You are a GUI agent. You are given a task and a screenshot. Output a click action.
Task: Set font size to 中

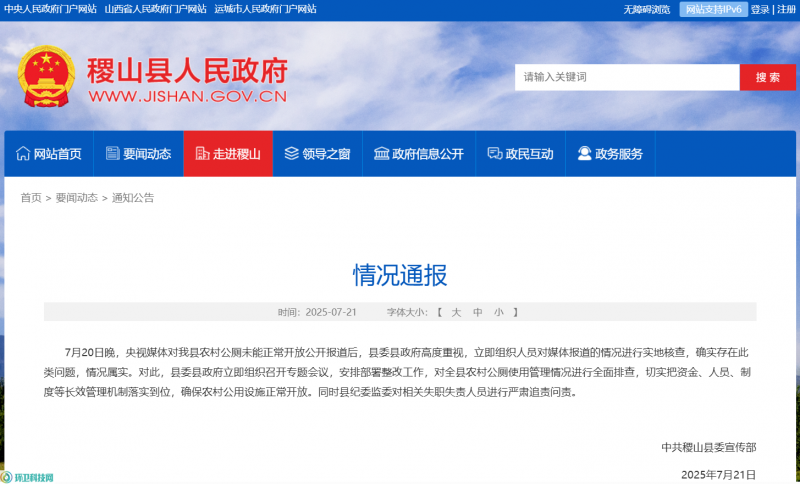coord(478,312)
